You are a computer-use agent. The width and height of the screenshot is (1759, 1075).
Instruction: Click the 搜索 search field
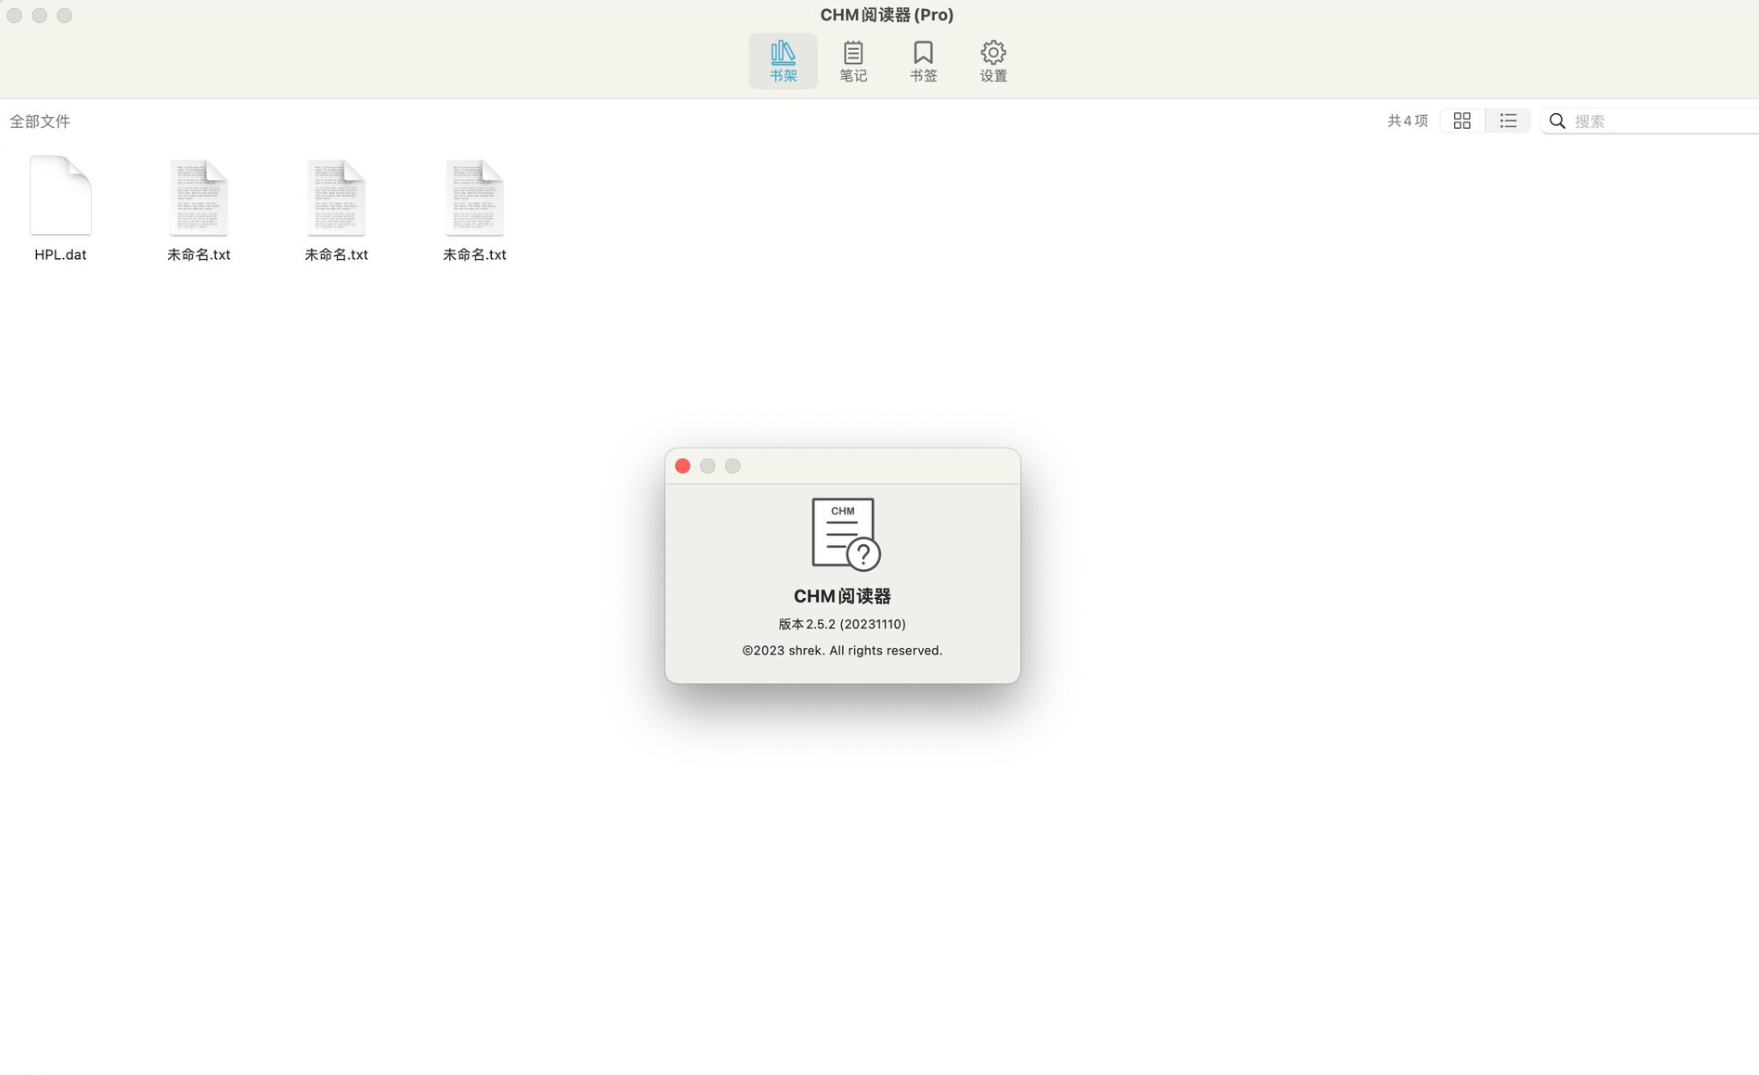(1651, 121)
